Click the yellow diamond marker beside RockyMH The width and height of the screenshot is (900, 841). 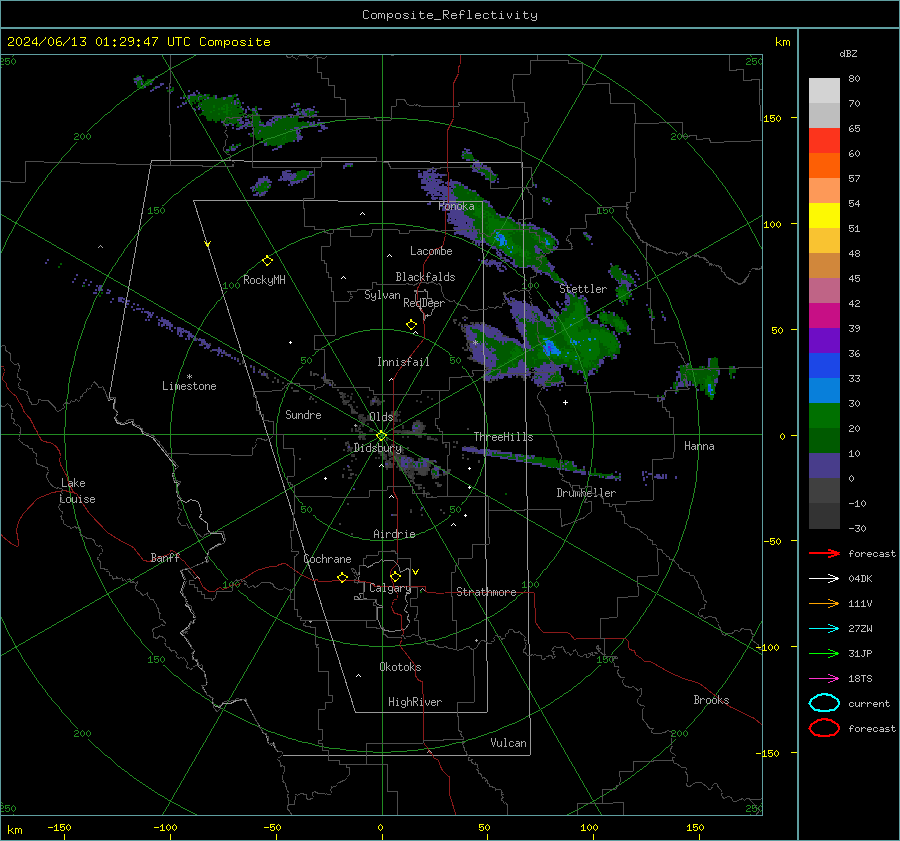pyautogui.click(x=267, y=261)
